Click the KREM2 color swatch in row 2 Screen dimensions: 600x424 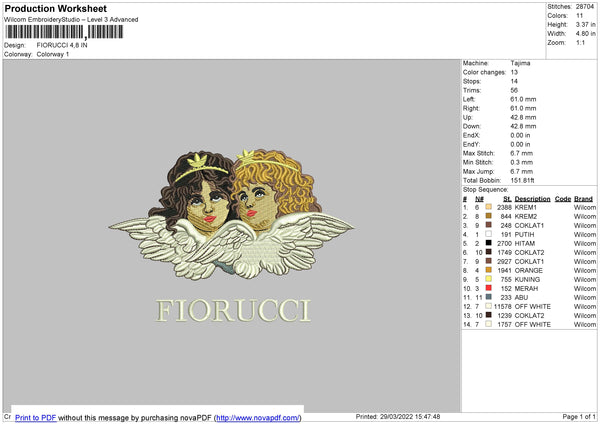488,216
